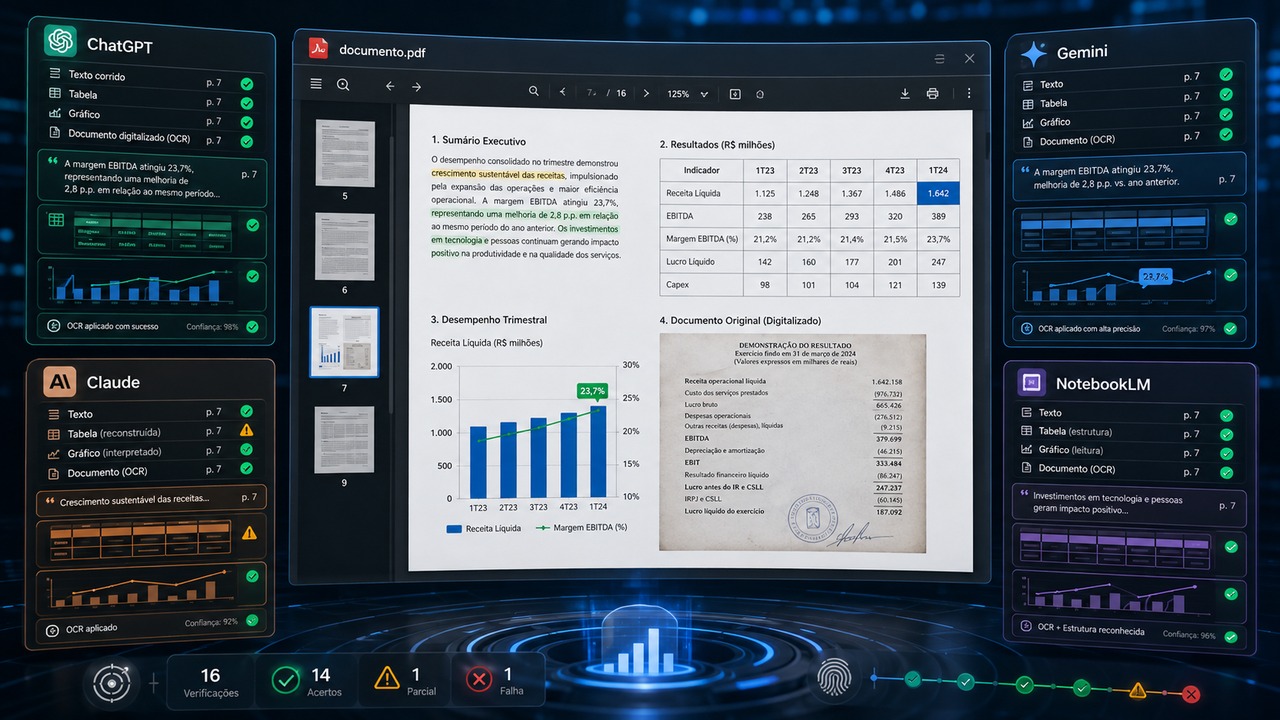The image size is (1280, 720).
Task: Download the PDF with the download icon
Action: [905, 93]
